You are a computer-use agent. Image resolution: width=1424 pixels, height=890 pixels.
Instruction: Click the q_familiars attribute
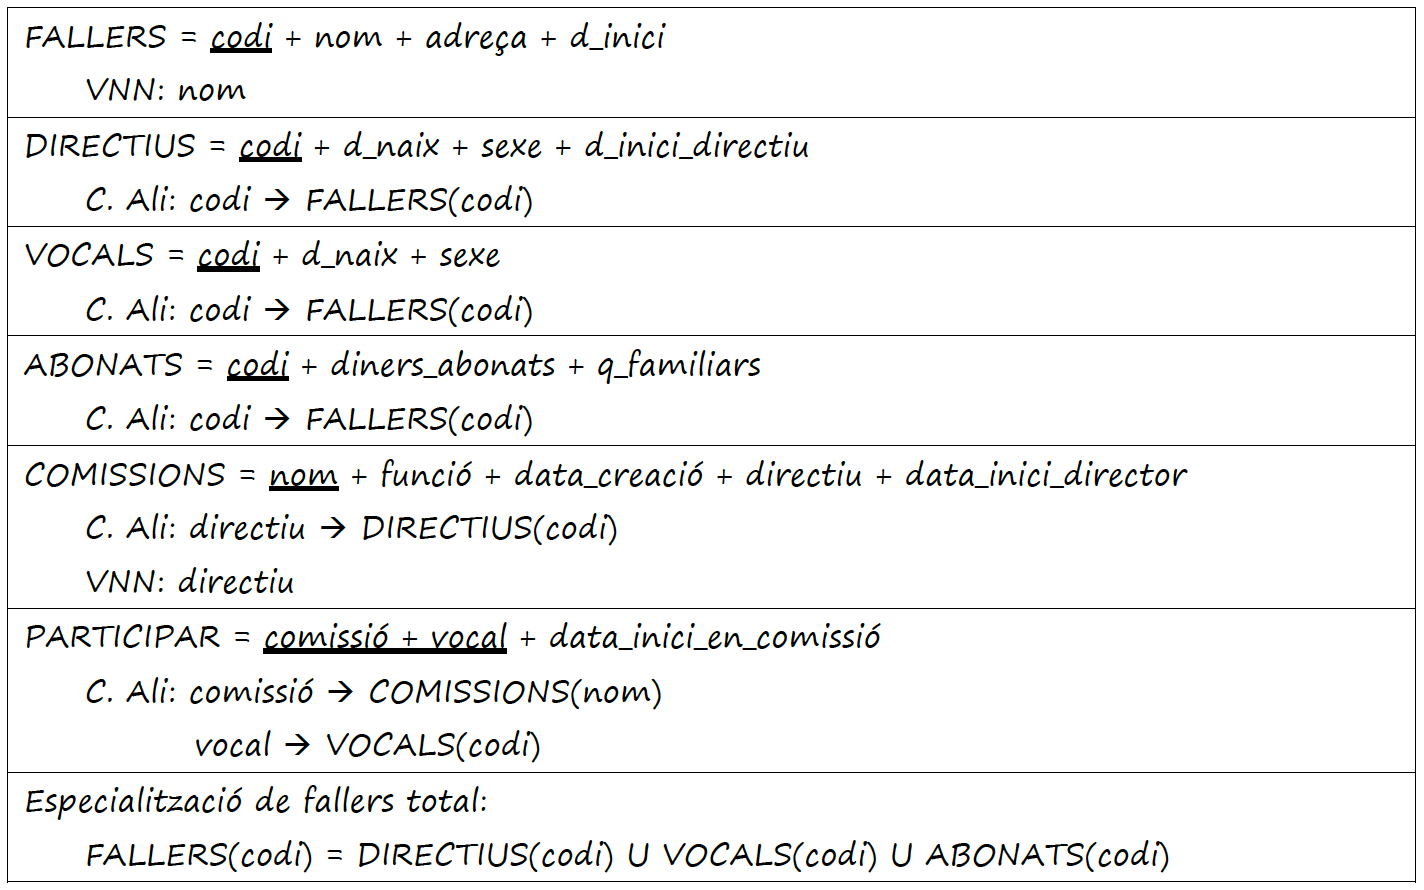pos(679,365)
